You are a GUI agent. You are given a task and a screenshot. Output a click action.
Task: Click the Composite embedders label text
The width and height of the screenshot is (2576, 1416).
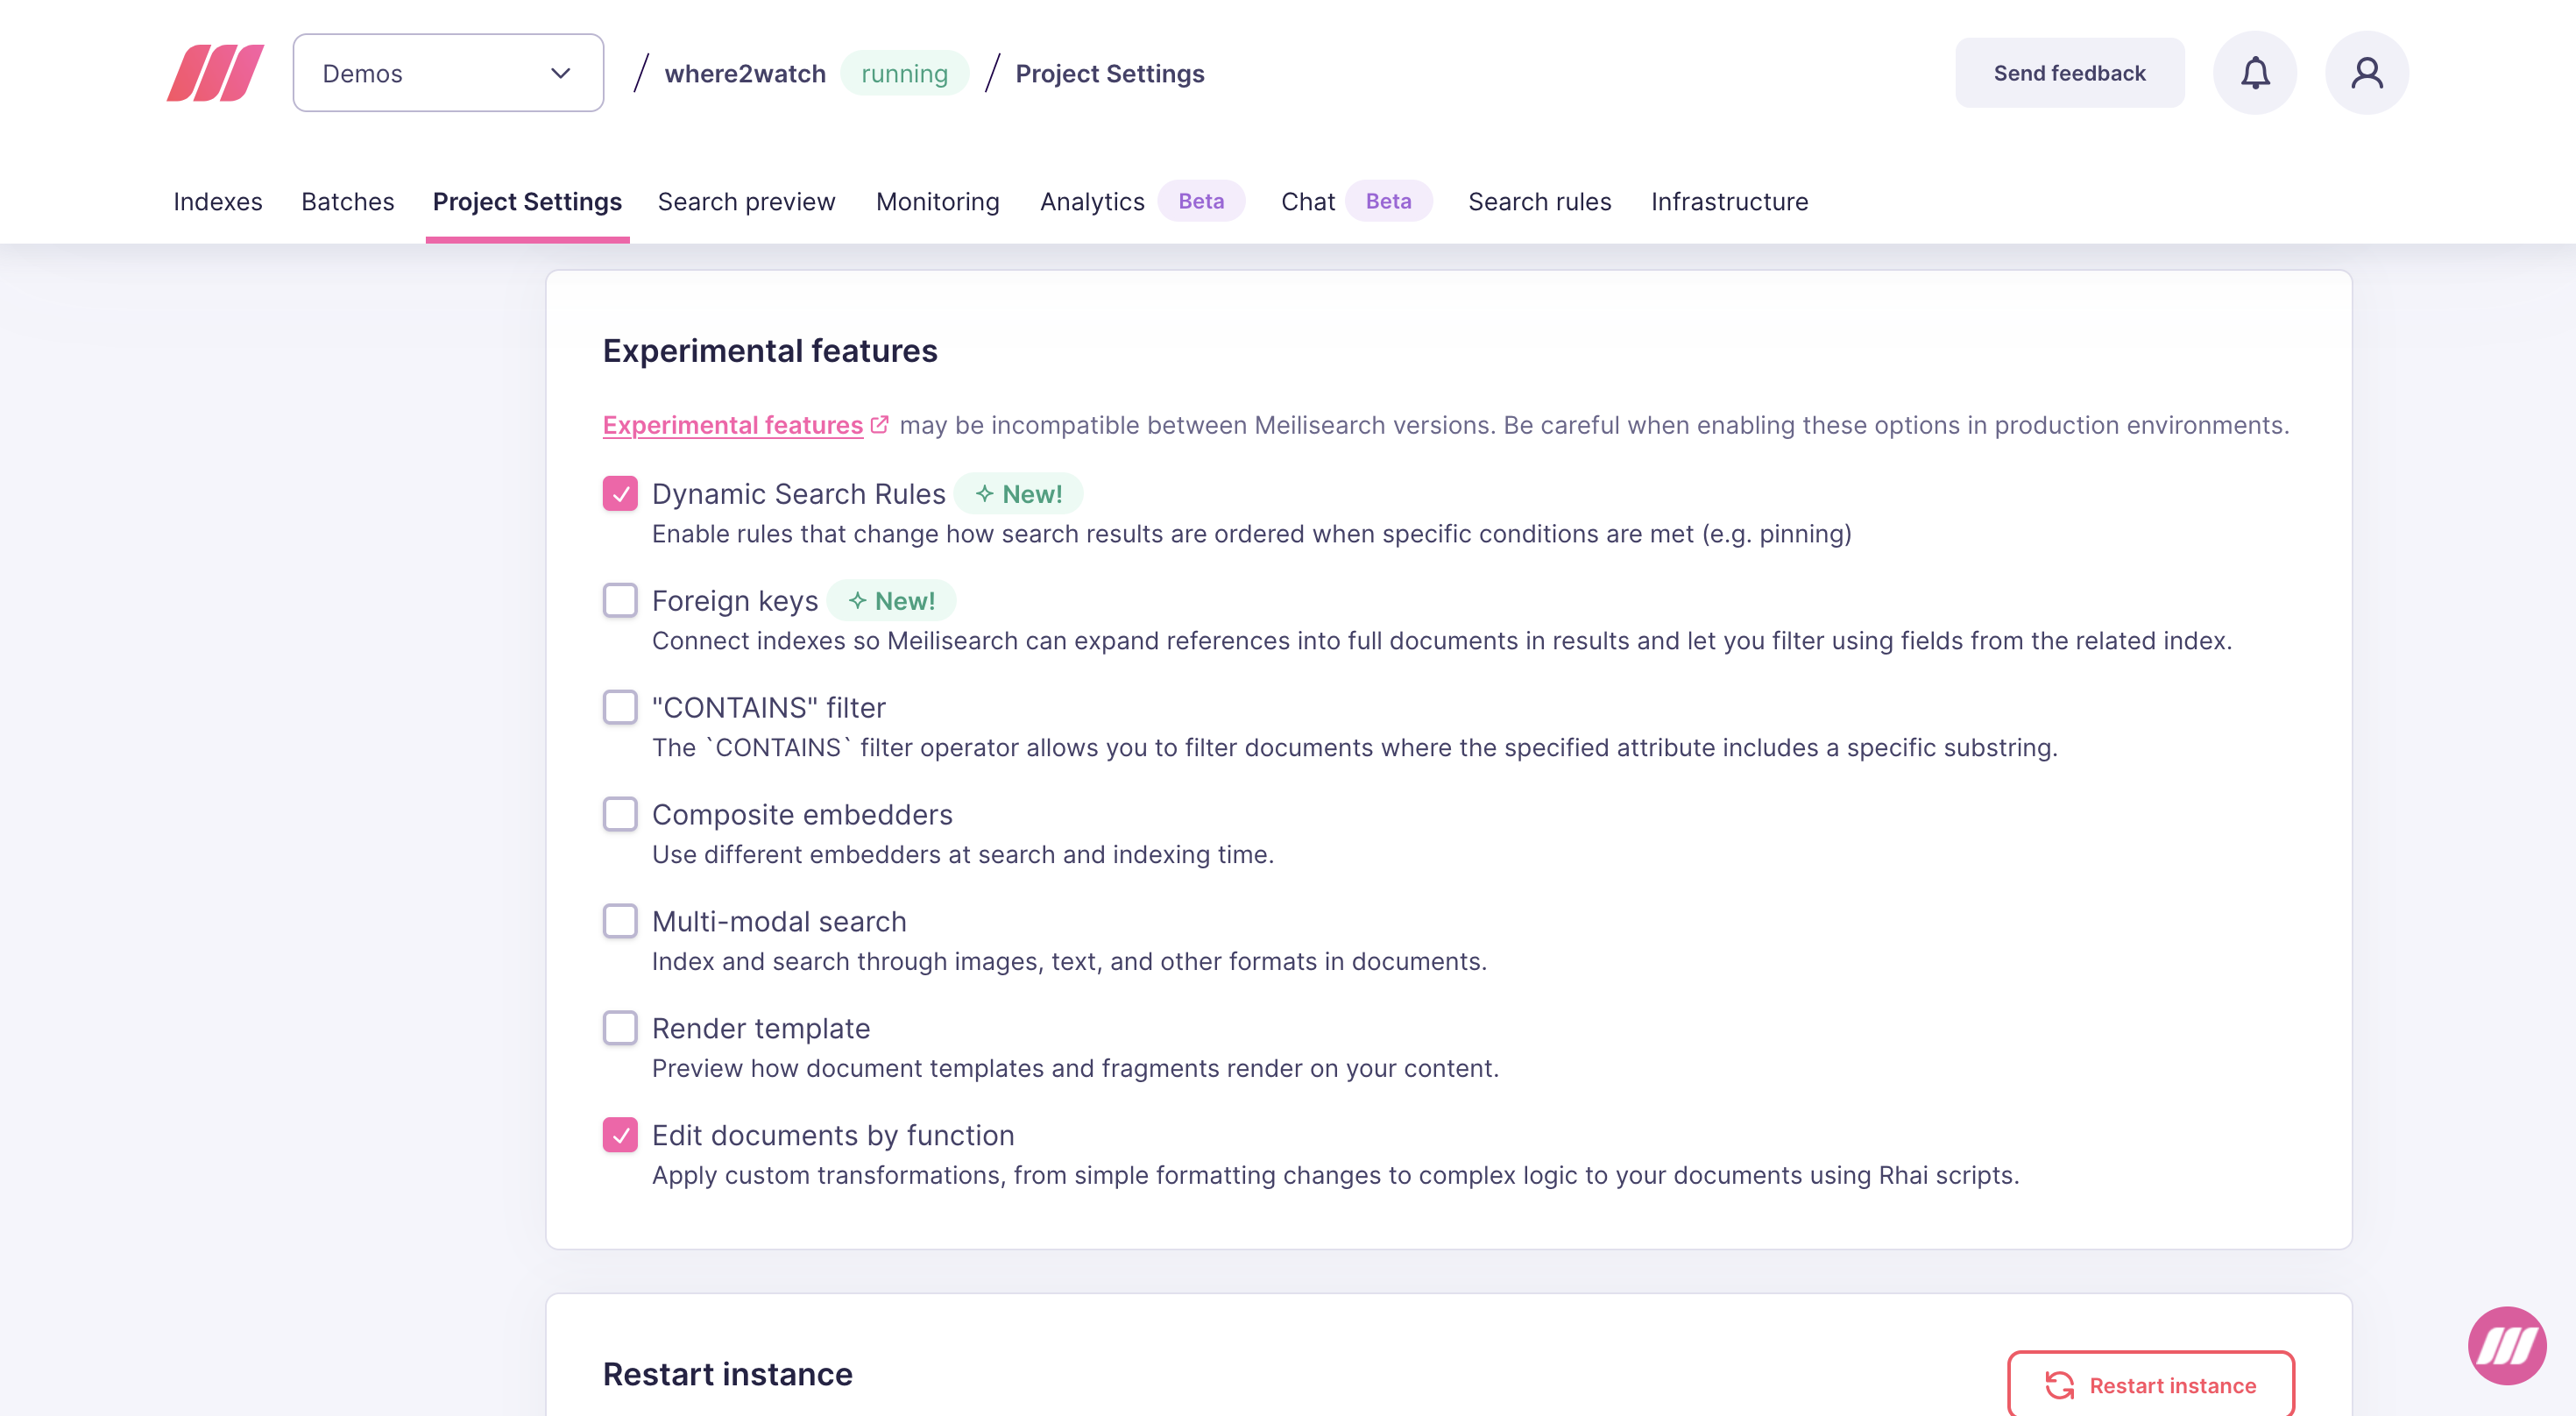point(802,815)
